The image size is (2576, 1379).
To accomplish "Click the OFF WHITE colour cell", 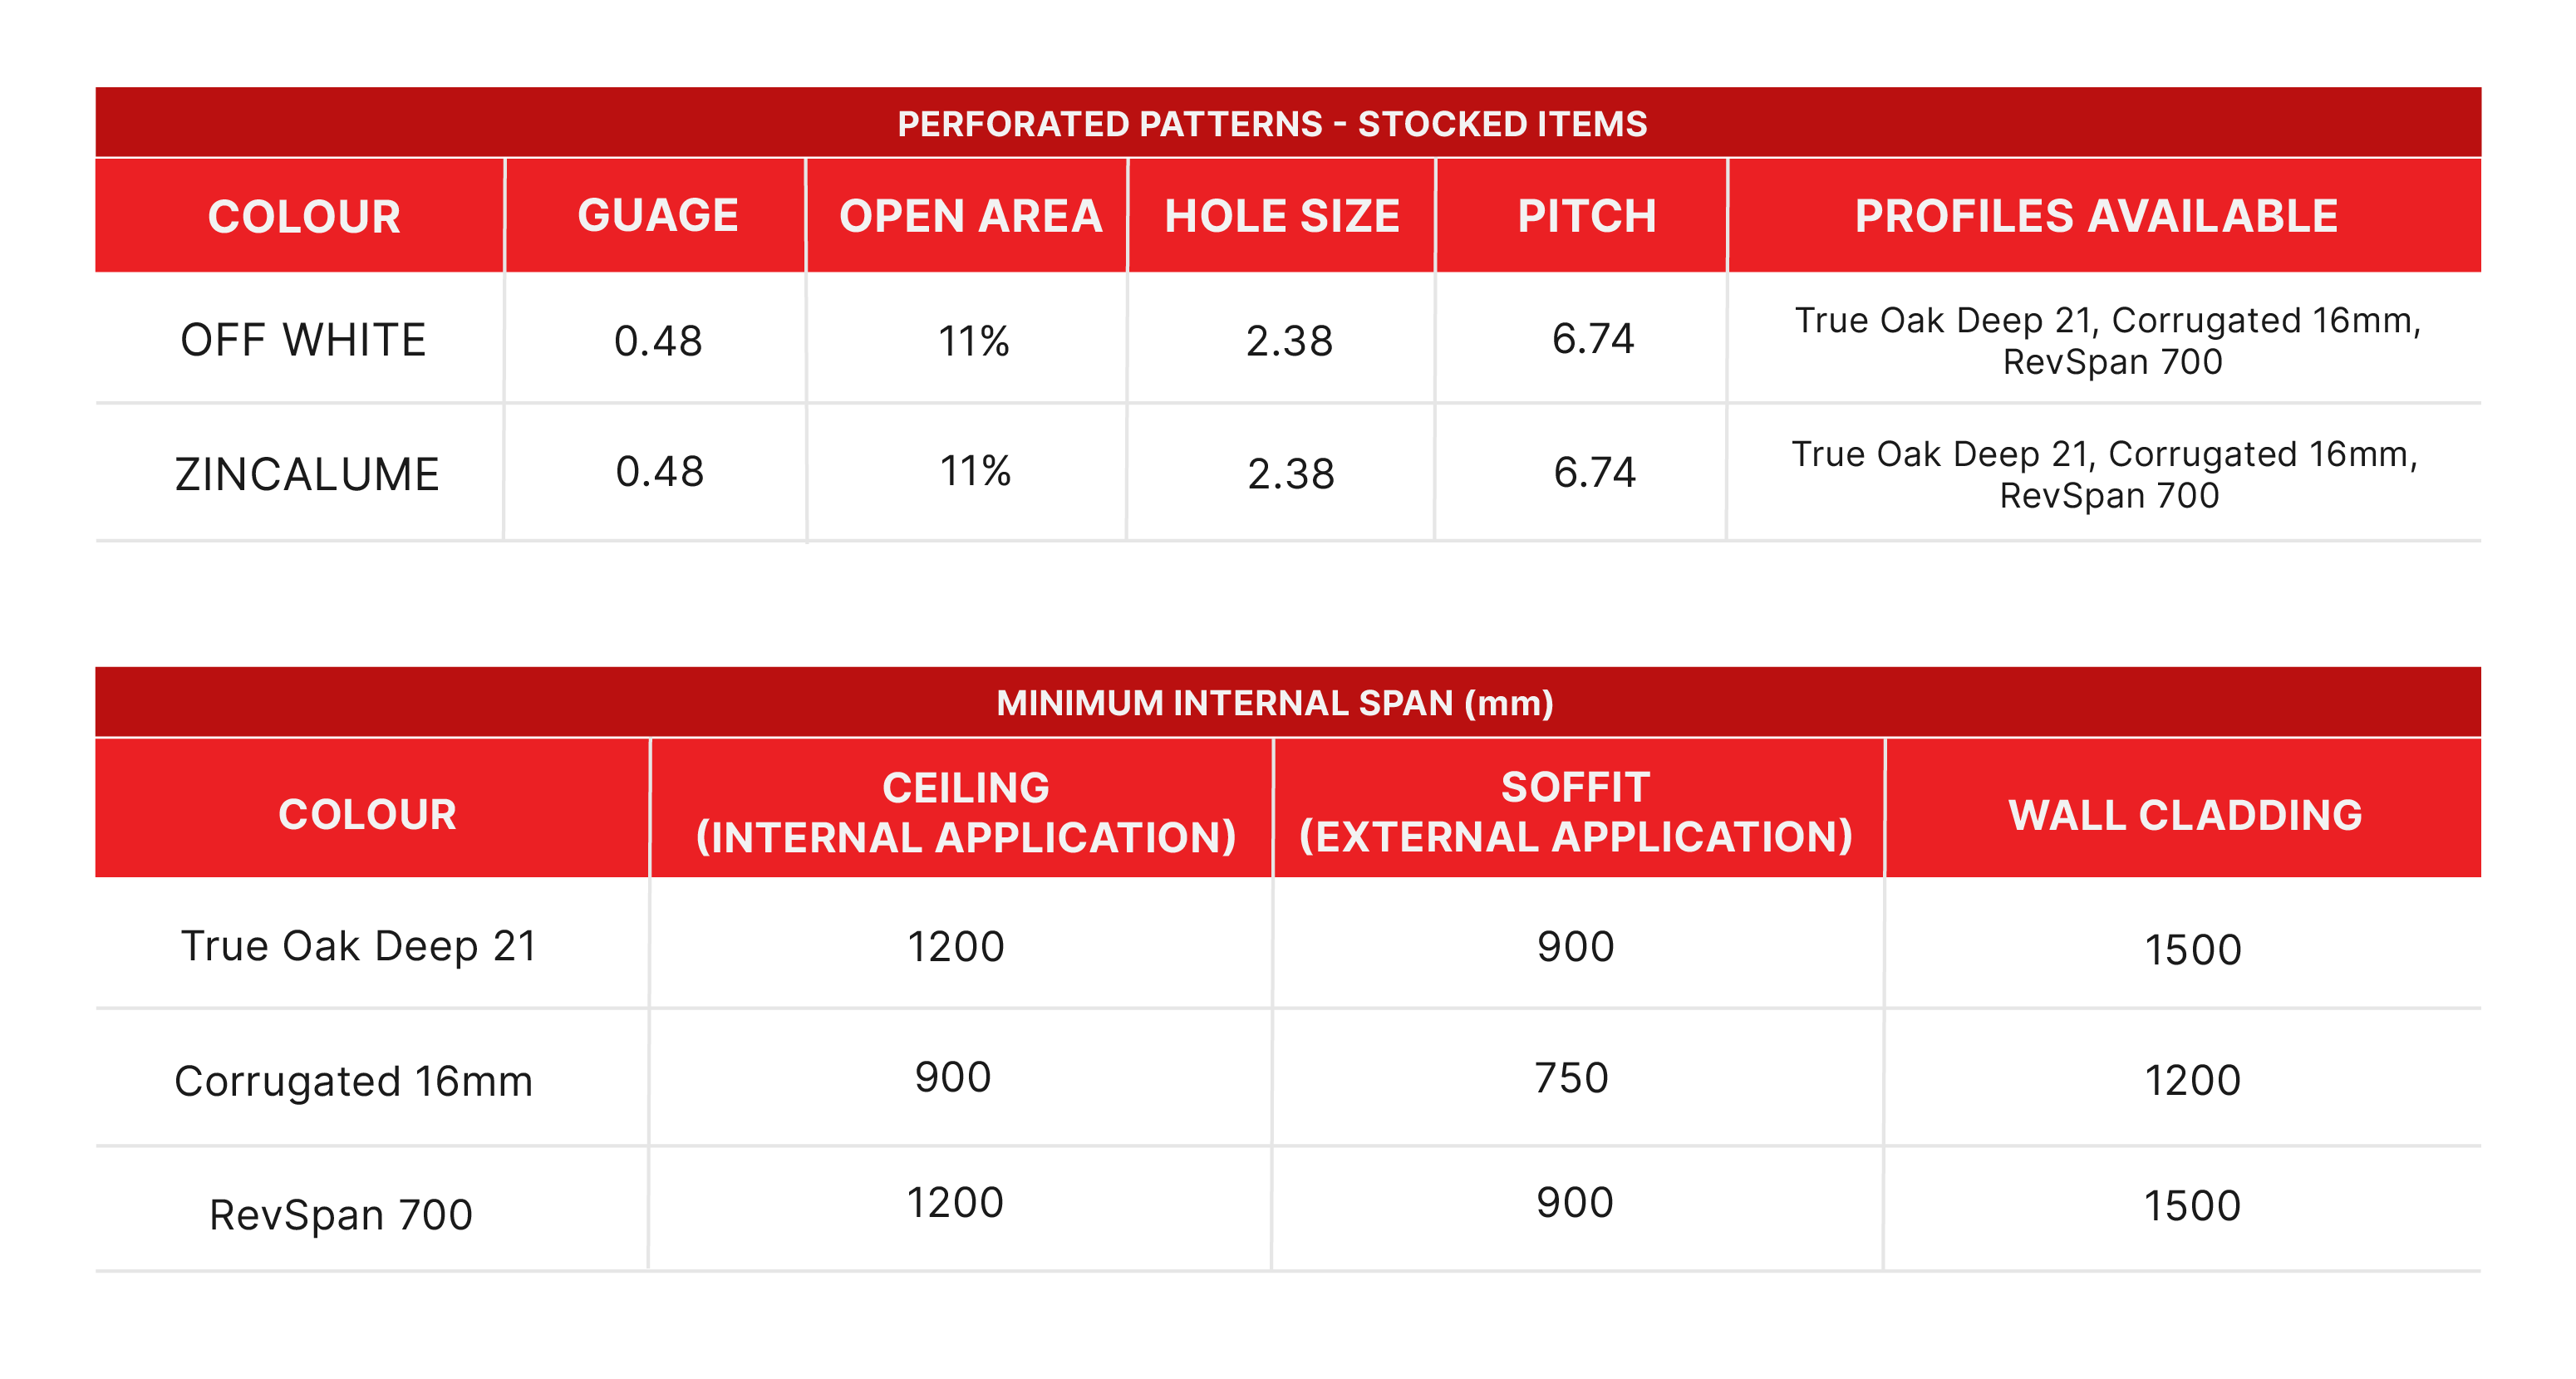I will [303, 340].
